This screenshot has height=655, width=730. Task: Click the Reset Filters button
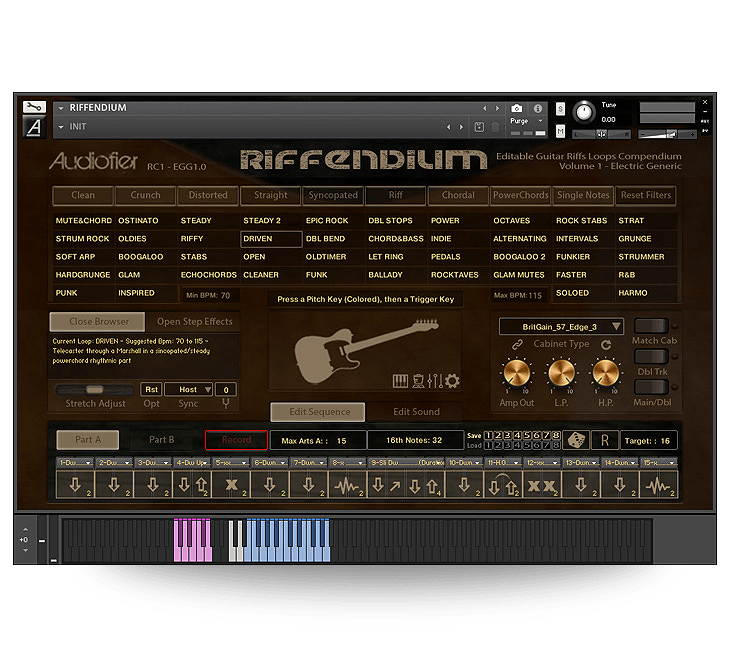point(646,196)
